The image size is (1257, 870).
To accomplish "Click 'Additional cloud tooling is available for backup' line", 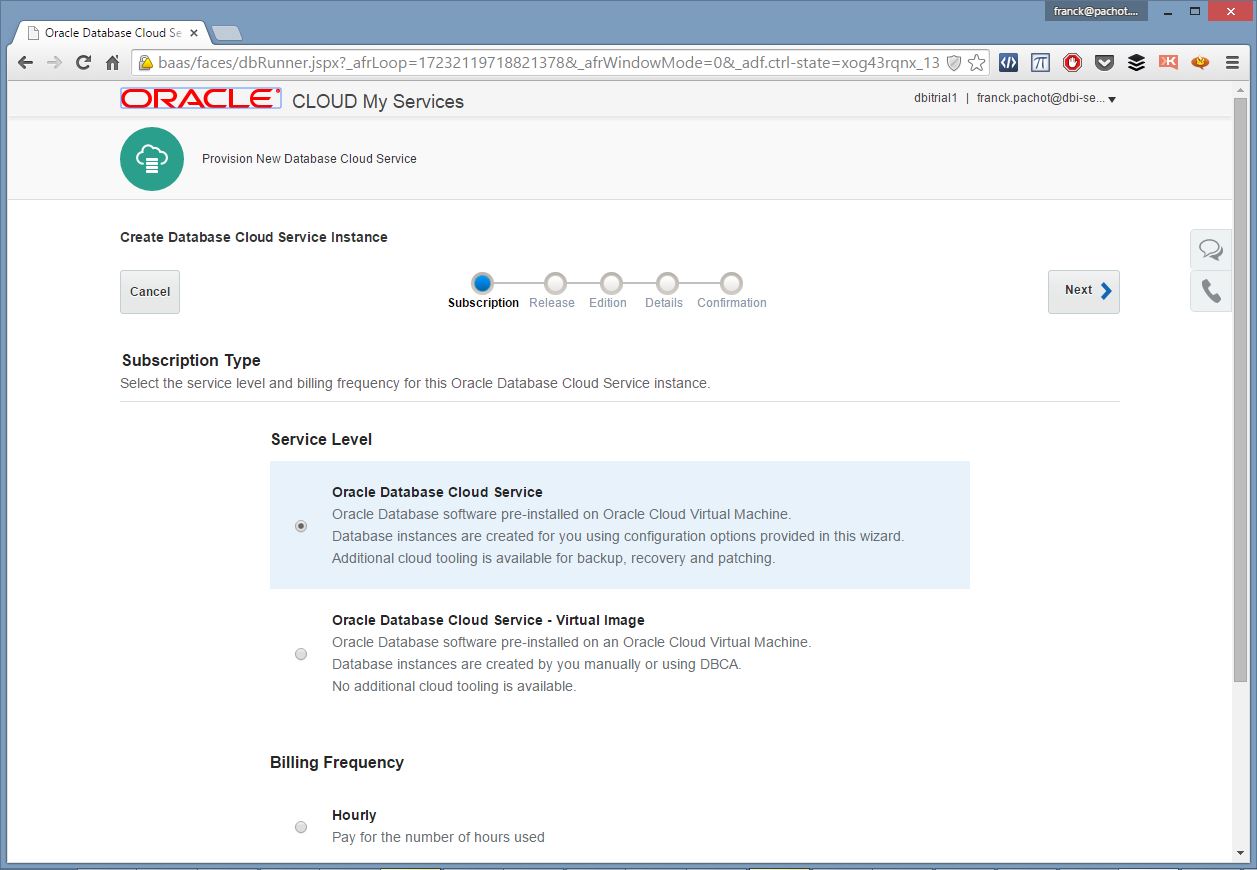I will click(553, 558).
